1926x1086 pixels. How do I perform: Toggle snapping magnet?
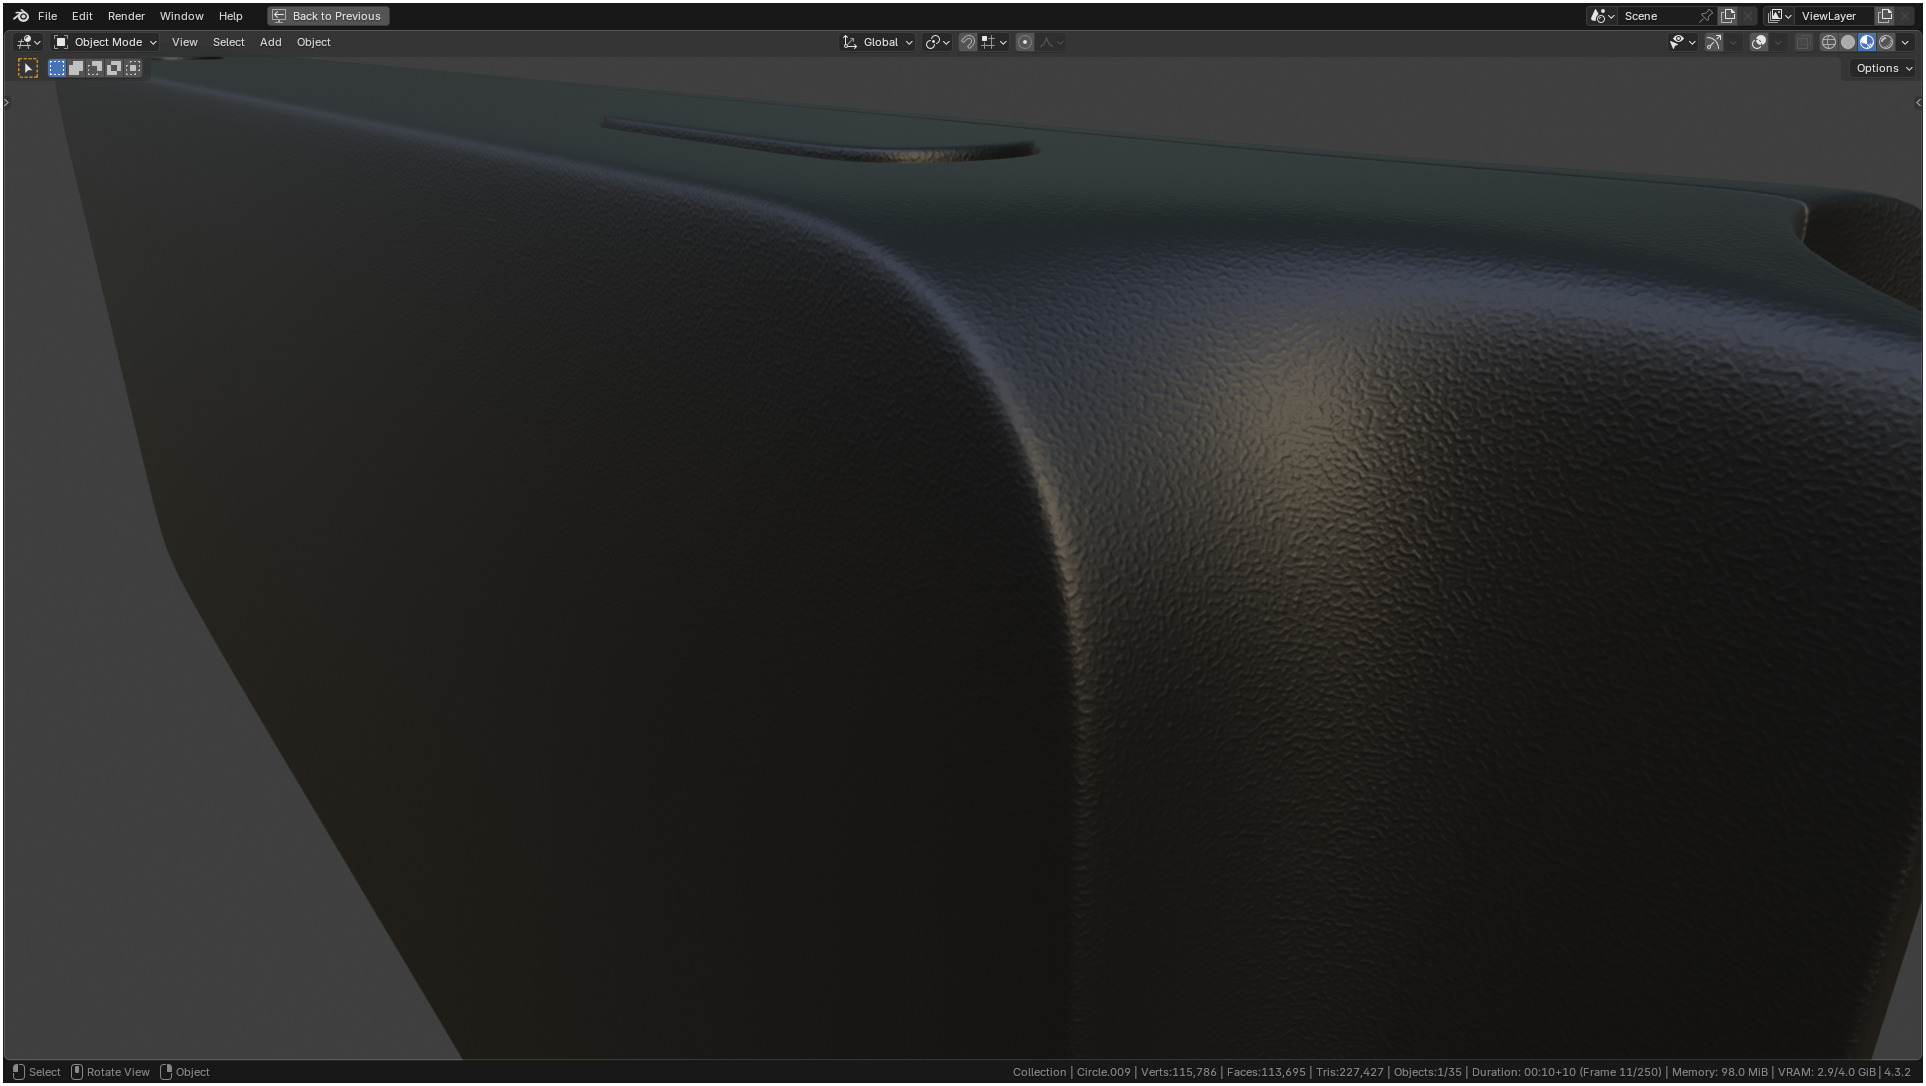967,42
